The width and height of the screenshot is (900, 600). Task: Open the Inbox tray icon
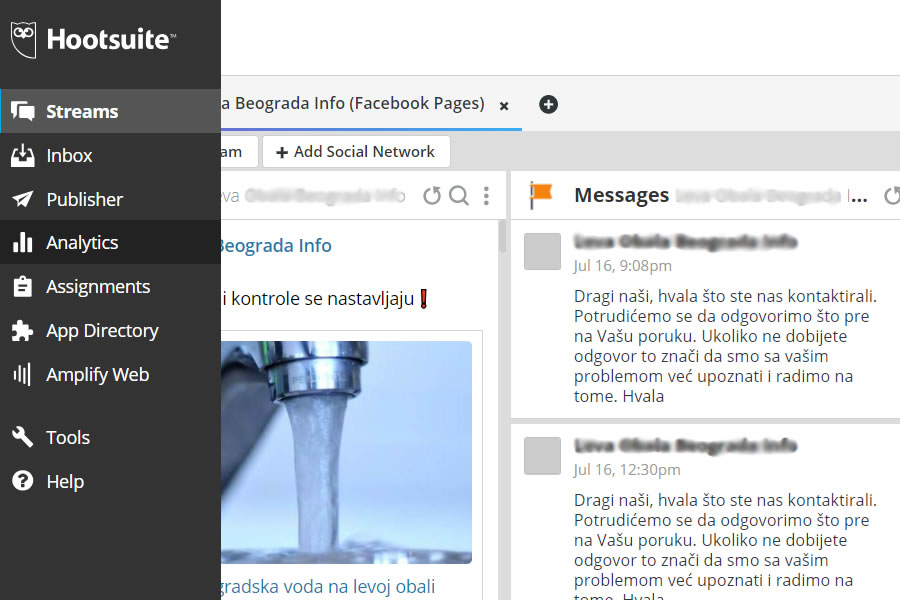[23, 156]
